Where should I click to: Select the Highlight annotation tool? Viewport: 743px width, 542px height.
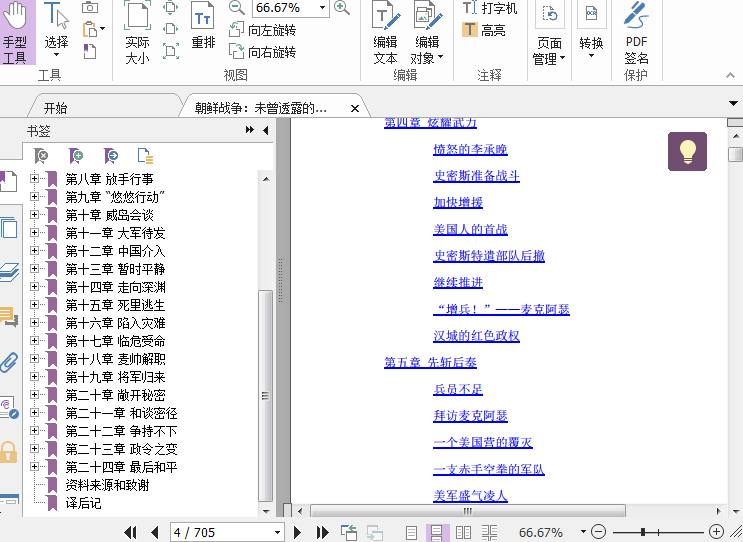[x=483, y=30]
